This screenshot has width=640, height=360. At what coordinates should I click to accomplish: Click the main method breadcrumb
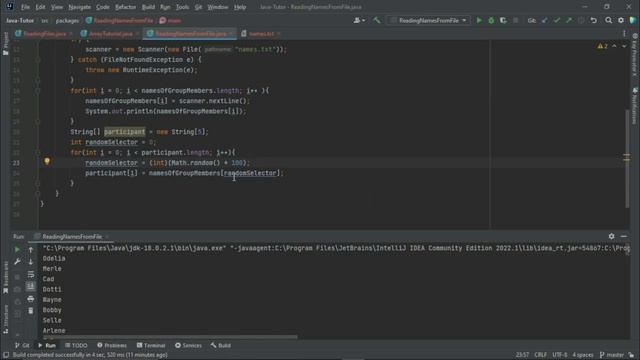pos(171,20)
